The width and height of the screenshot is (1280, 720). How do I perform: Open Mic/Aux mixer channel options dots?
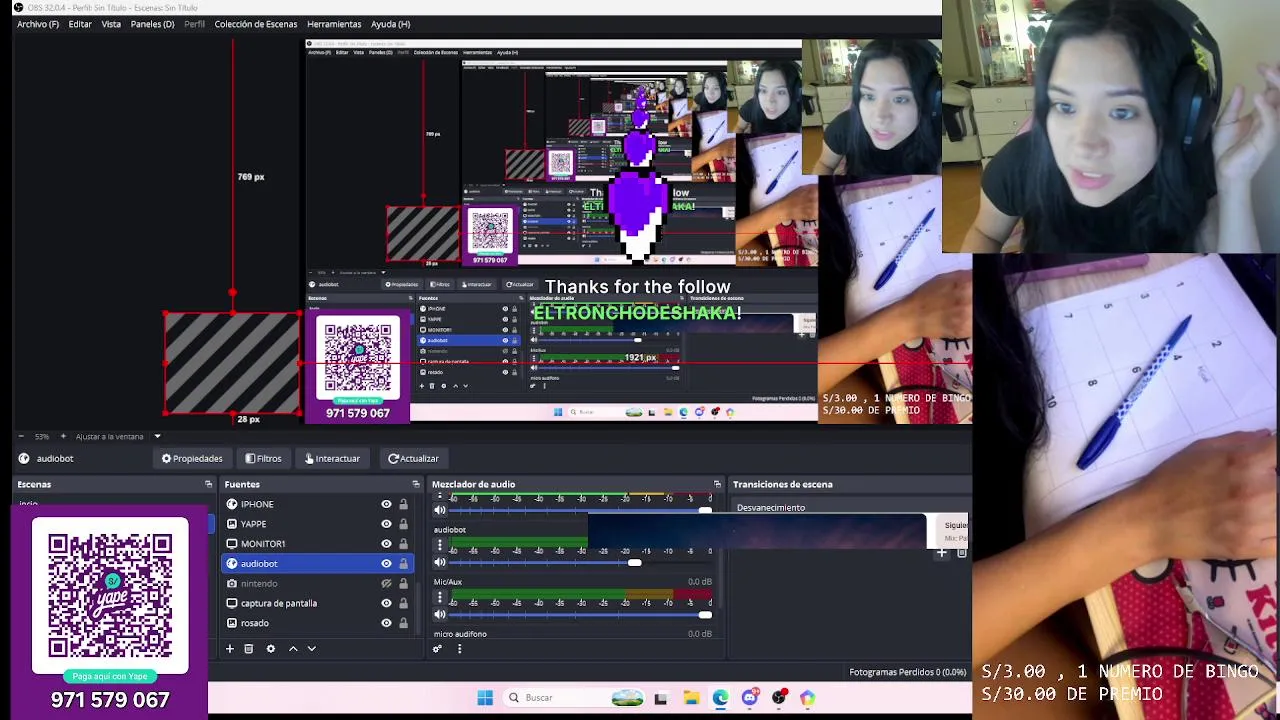pyautogui.click(x=439, y=597)
